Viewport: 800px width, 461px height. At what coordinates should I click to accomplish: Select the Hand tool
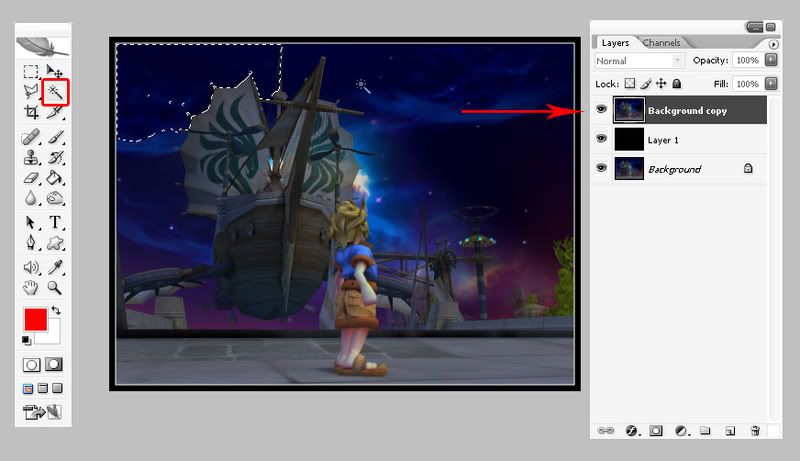(x=31, y=288)
